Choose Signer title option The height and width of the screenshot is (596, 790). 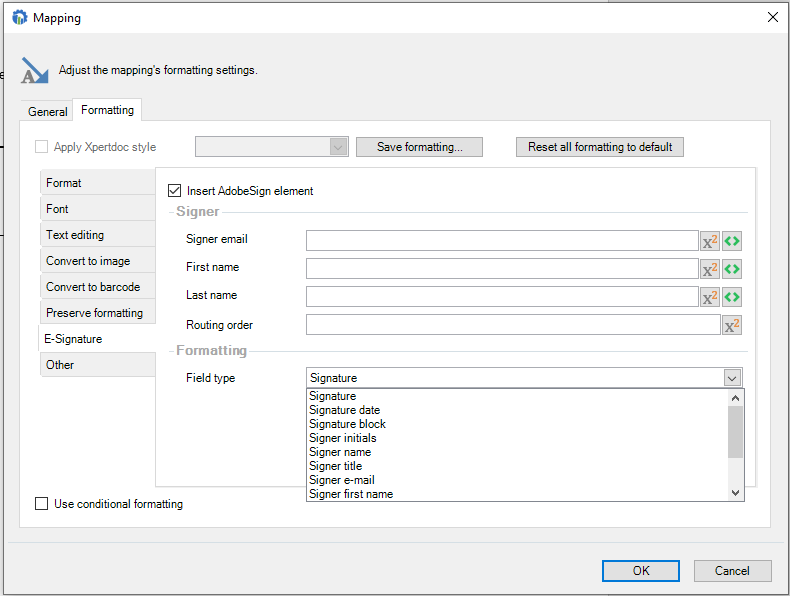click(517, 466)
